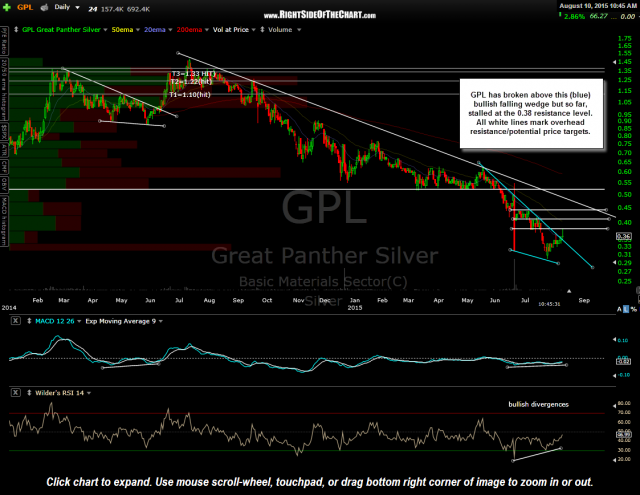Click the 2.86% change value
This screenshot has height=495, width=640.
[574, 16]
